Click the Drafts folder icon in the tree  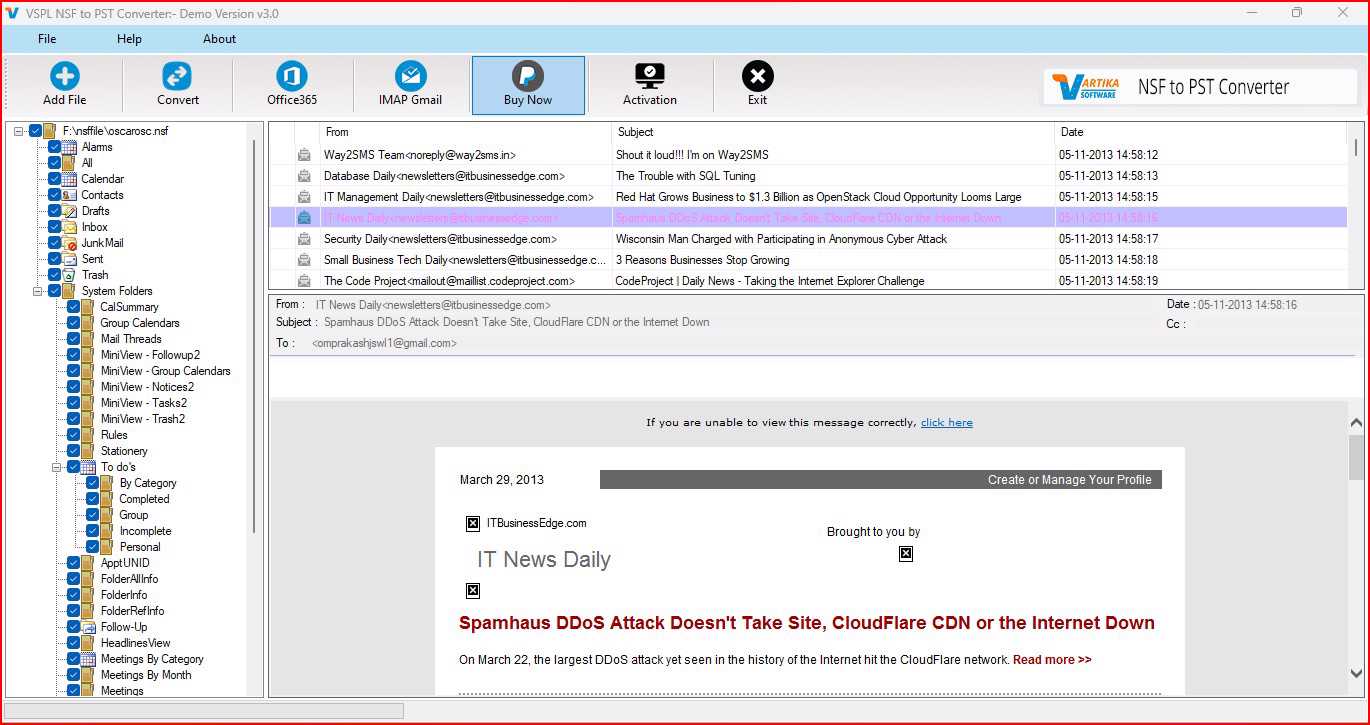70,211
